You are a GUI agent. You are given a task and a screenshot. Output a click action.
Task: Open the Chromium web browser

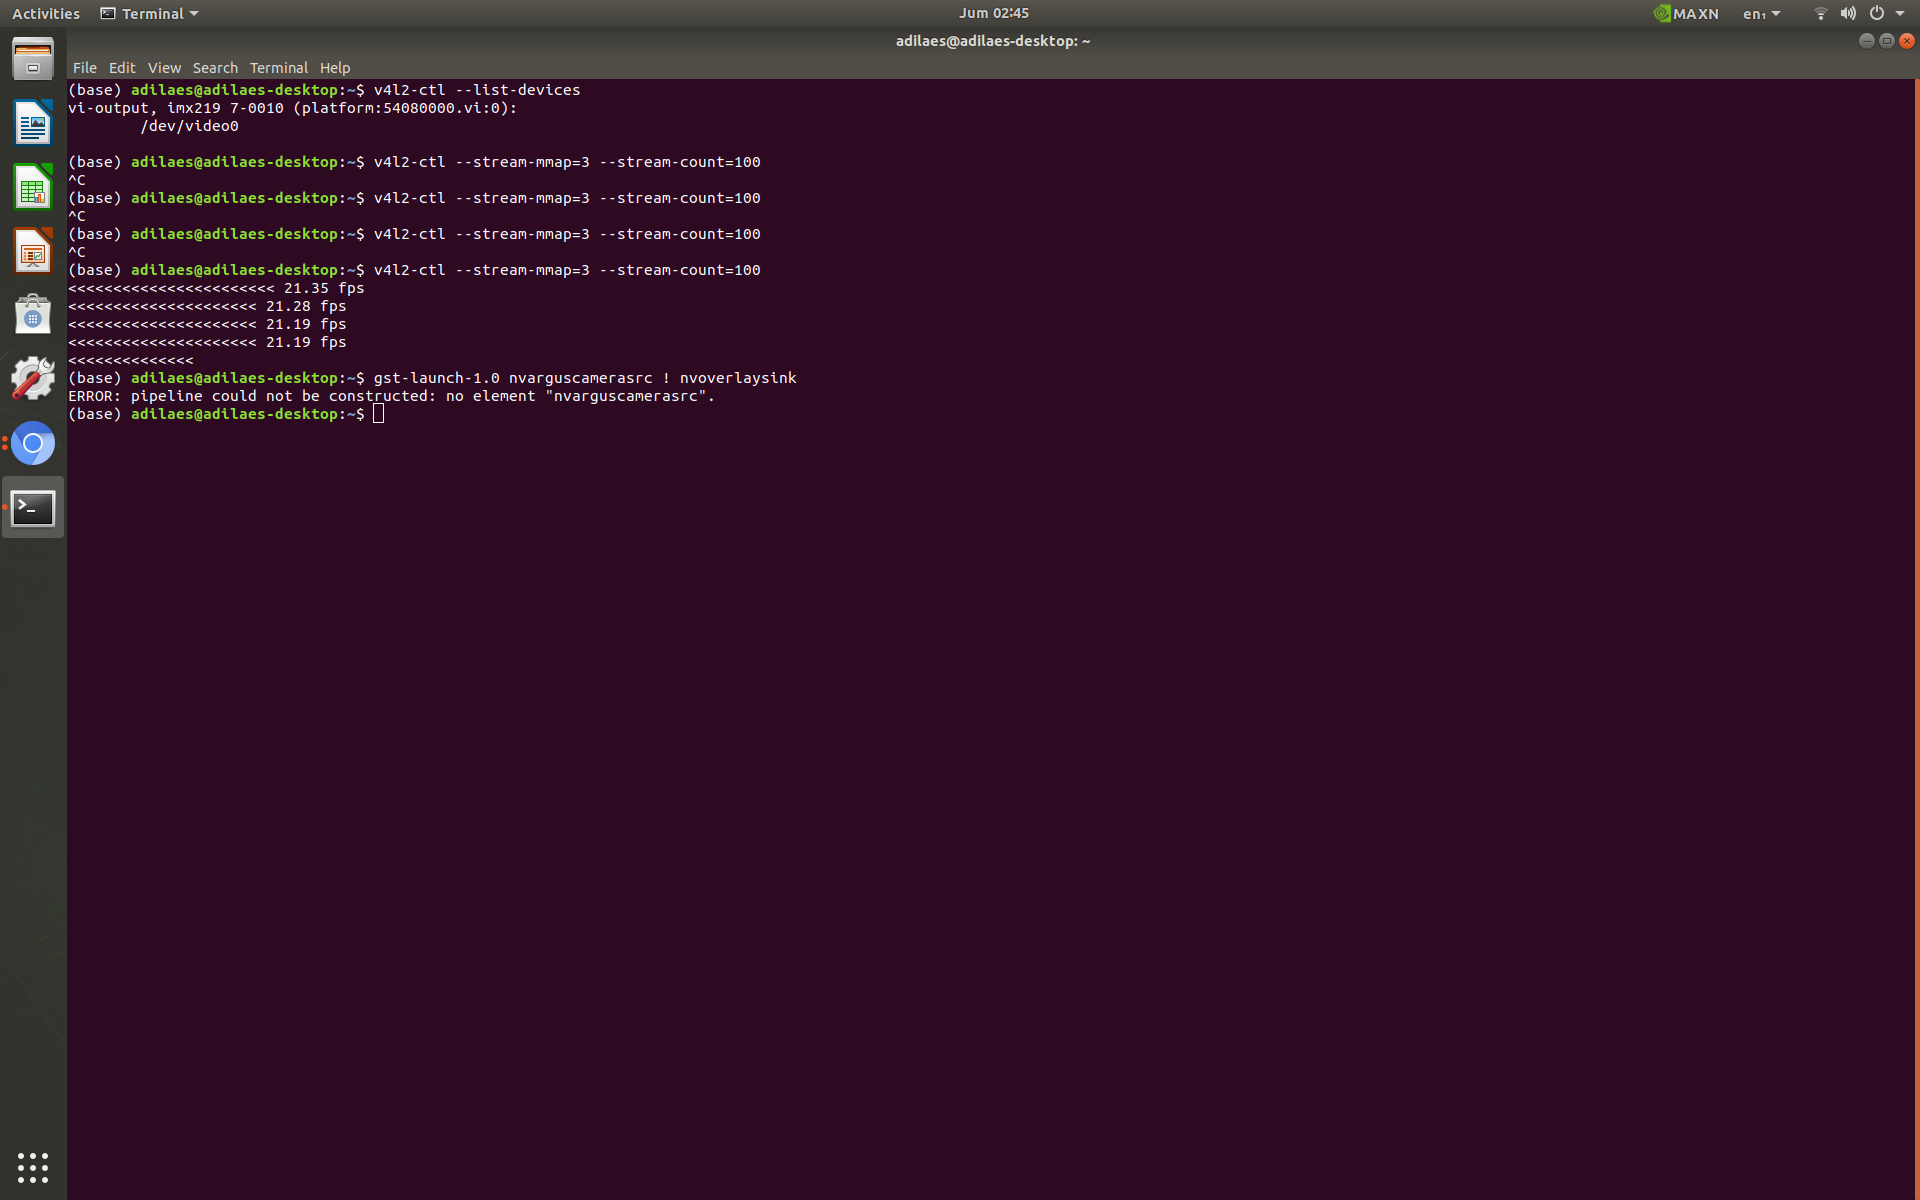tap(33, 443)
